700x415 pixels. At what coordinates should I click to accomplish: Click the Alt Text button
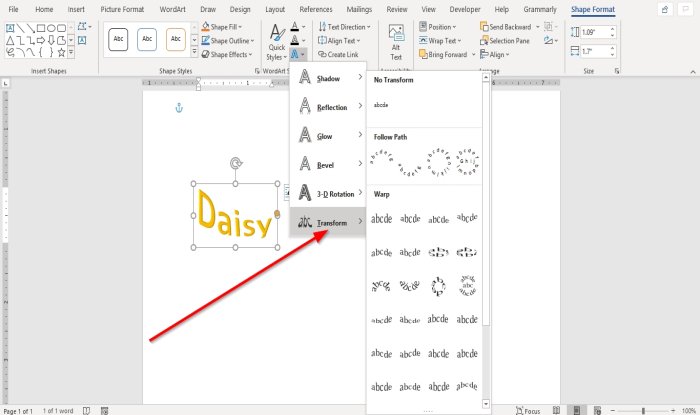396,42
